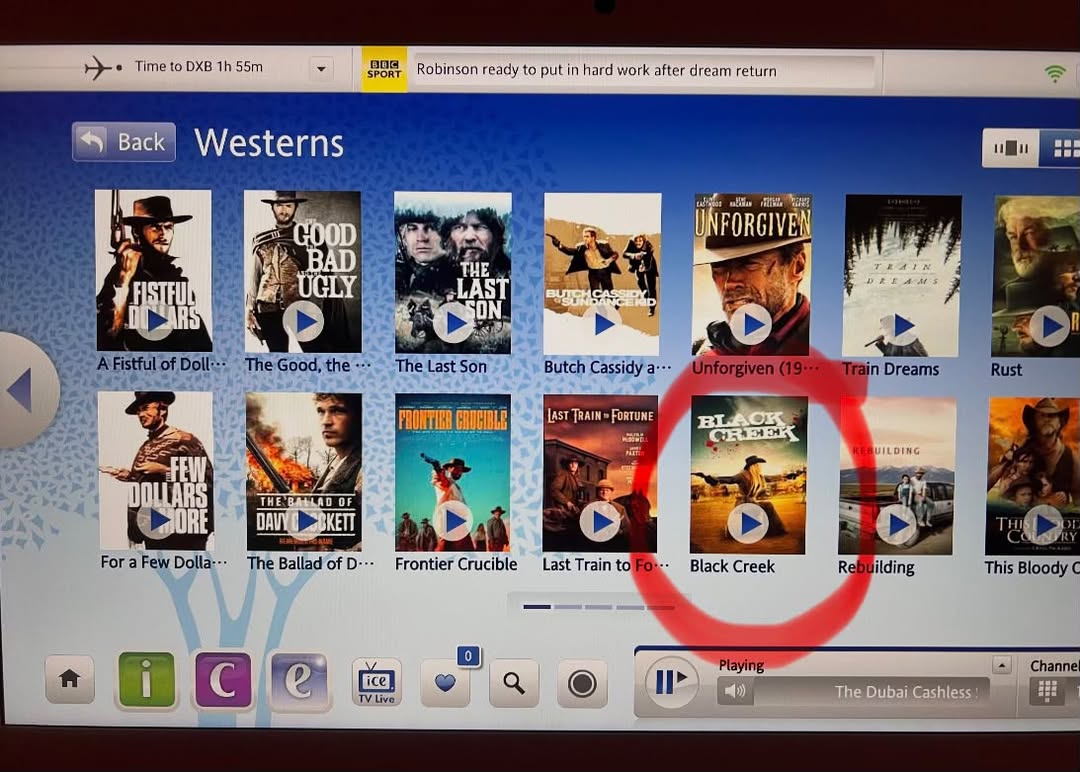Expand the Playing panel arrow
The width and height of the screenshot is (1080, 772).
coord(1001,665)
